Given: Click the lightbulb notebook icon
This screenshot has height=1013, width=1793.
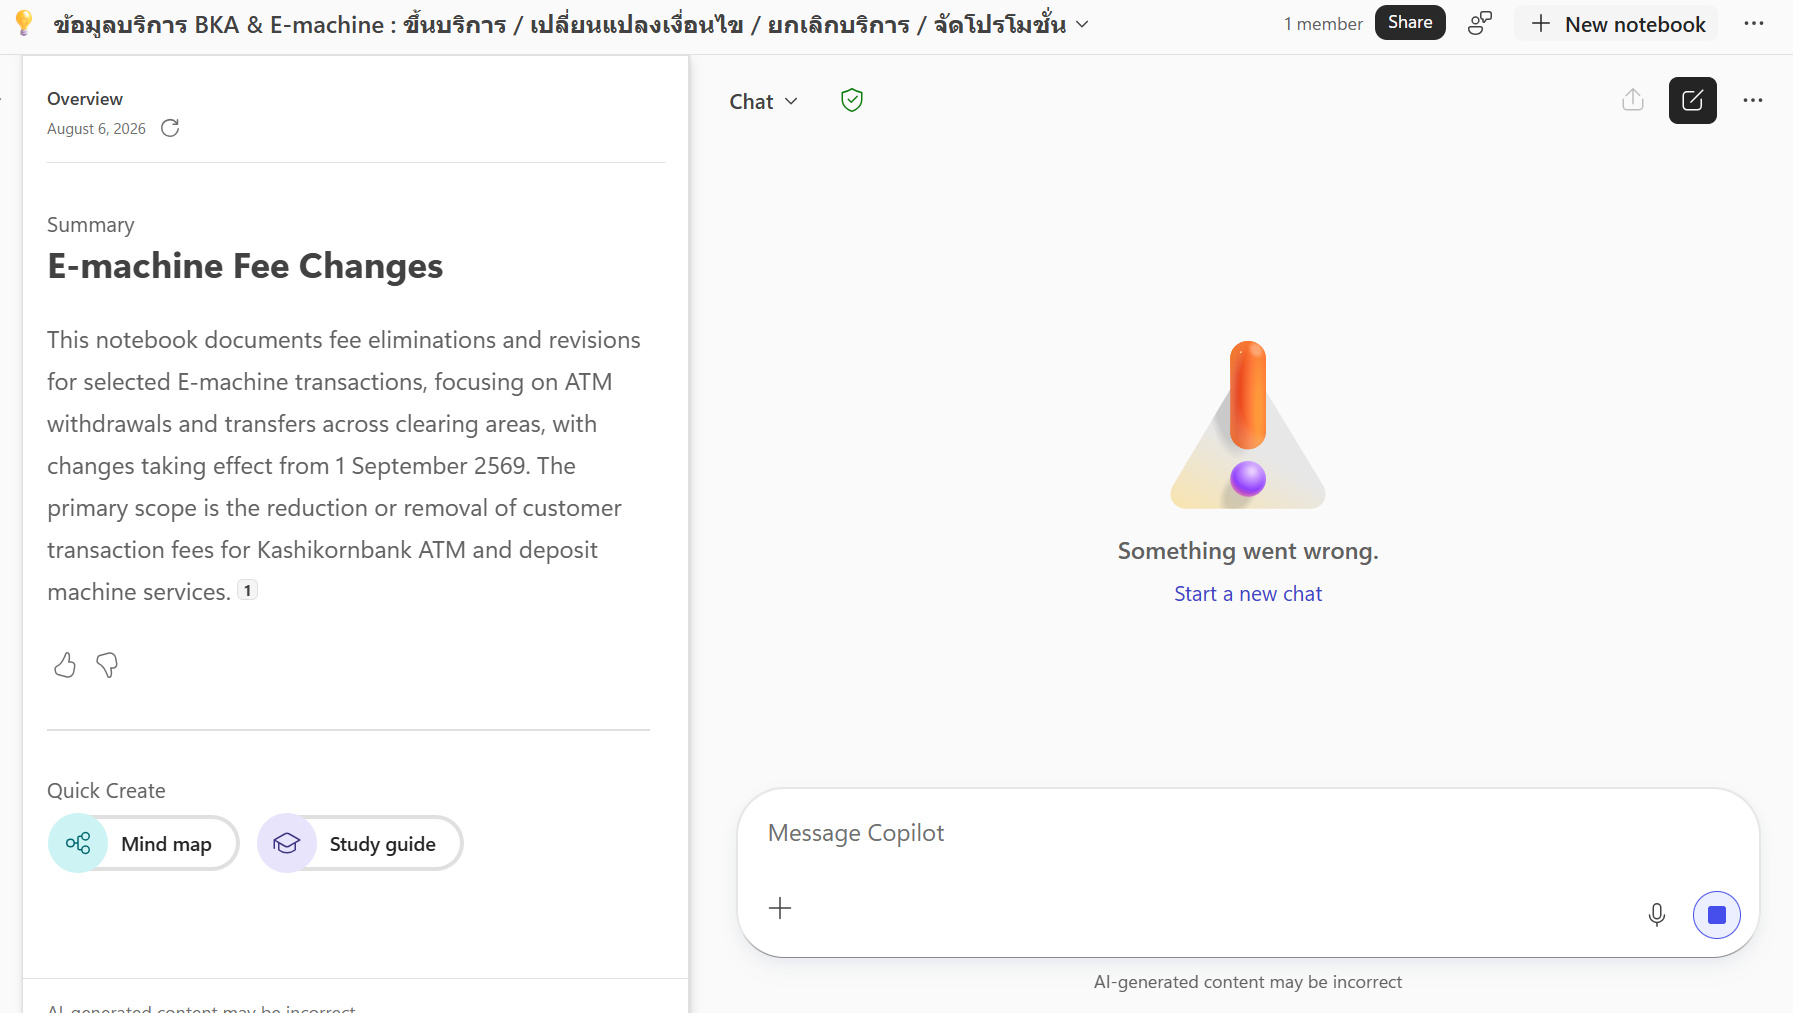Looking at the screenshot, I should coord(24,23).
